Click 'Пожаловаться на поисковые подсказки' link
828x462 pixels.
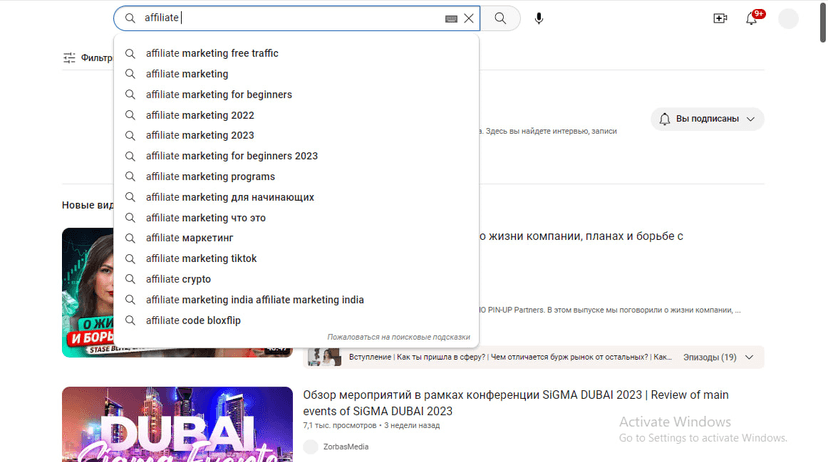coord(398,337)
